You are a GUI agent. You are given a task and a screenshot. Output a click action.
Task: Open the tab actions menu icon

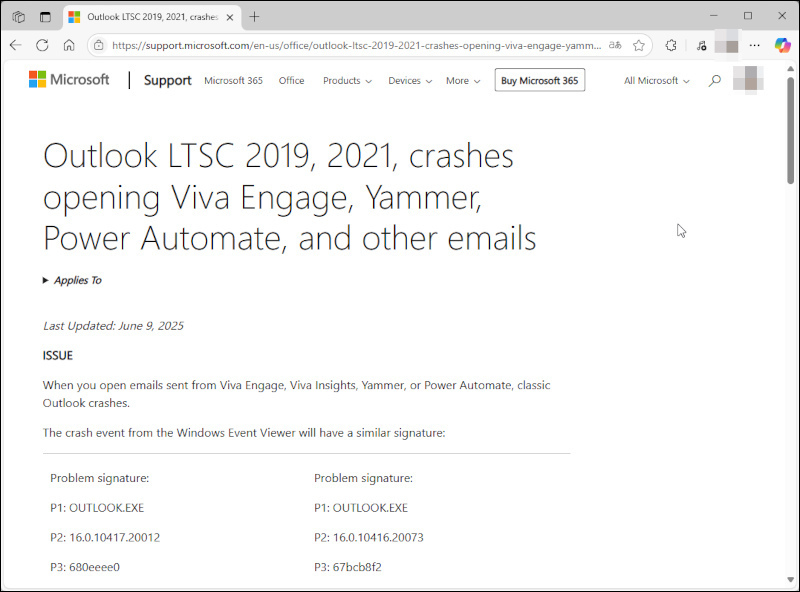45,17
